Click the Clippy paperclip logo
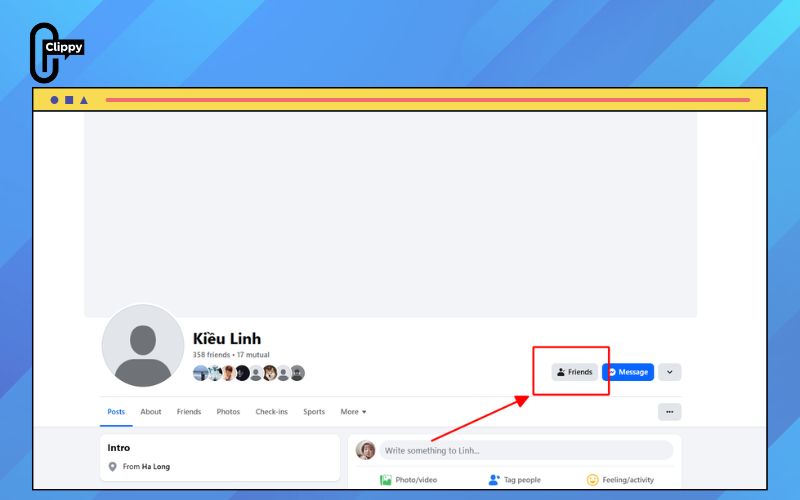Viewport: 800px width, 500px height. [56, 53]
